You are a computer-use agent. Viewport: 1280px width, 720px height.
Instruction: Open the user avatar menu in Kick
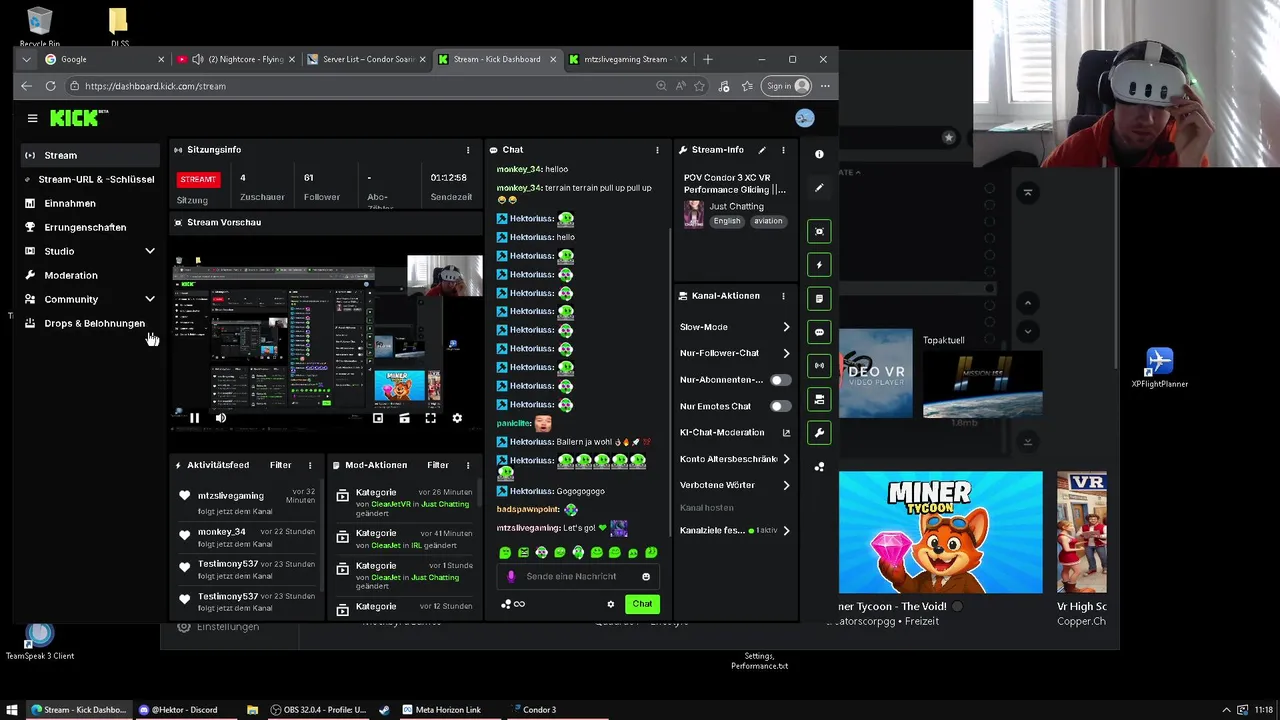point(805,118)
